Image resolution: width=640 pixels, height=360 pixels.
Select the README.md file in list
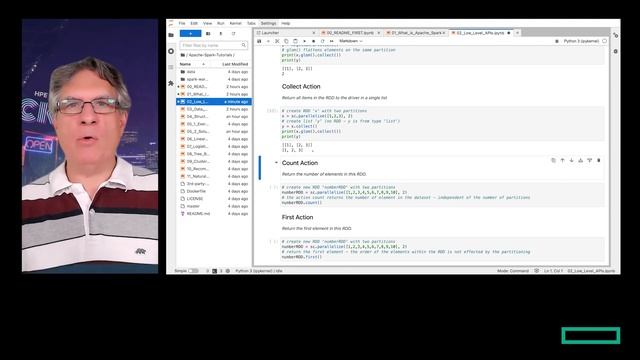tap(214, 213)
